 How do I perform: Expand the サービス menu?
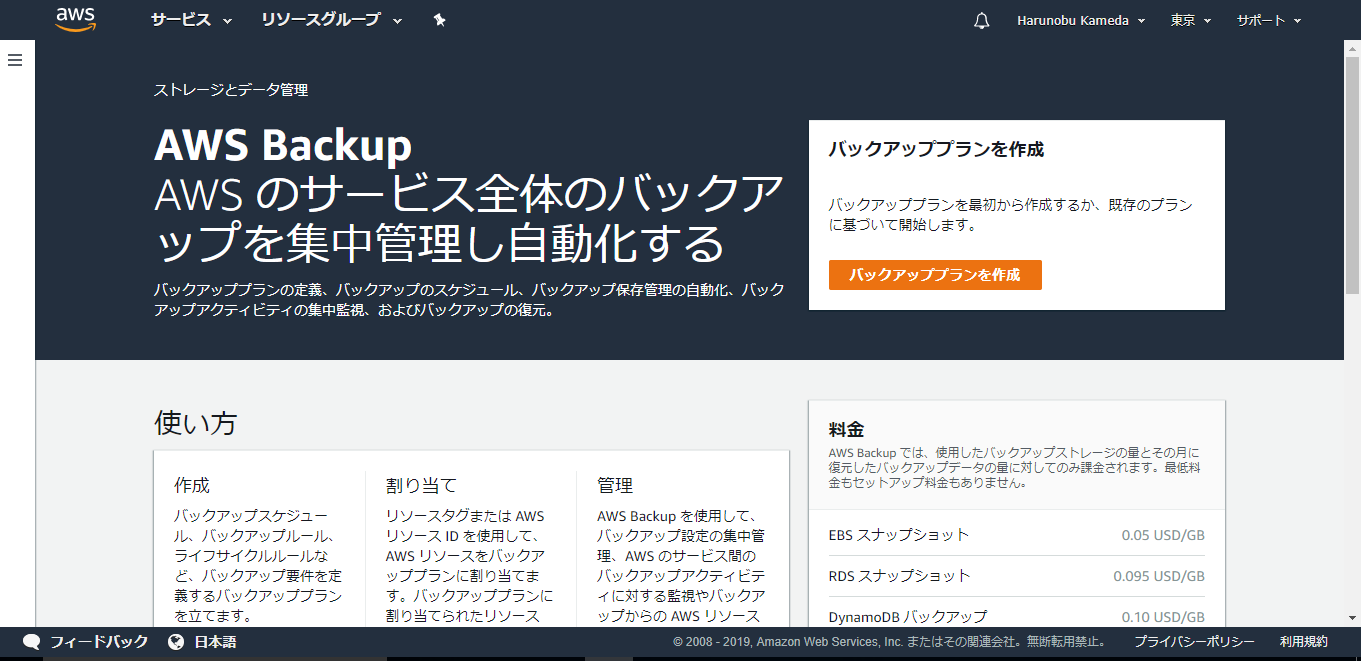pos(191,20)
